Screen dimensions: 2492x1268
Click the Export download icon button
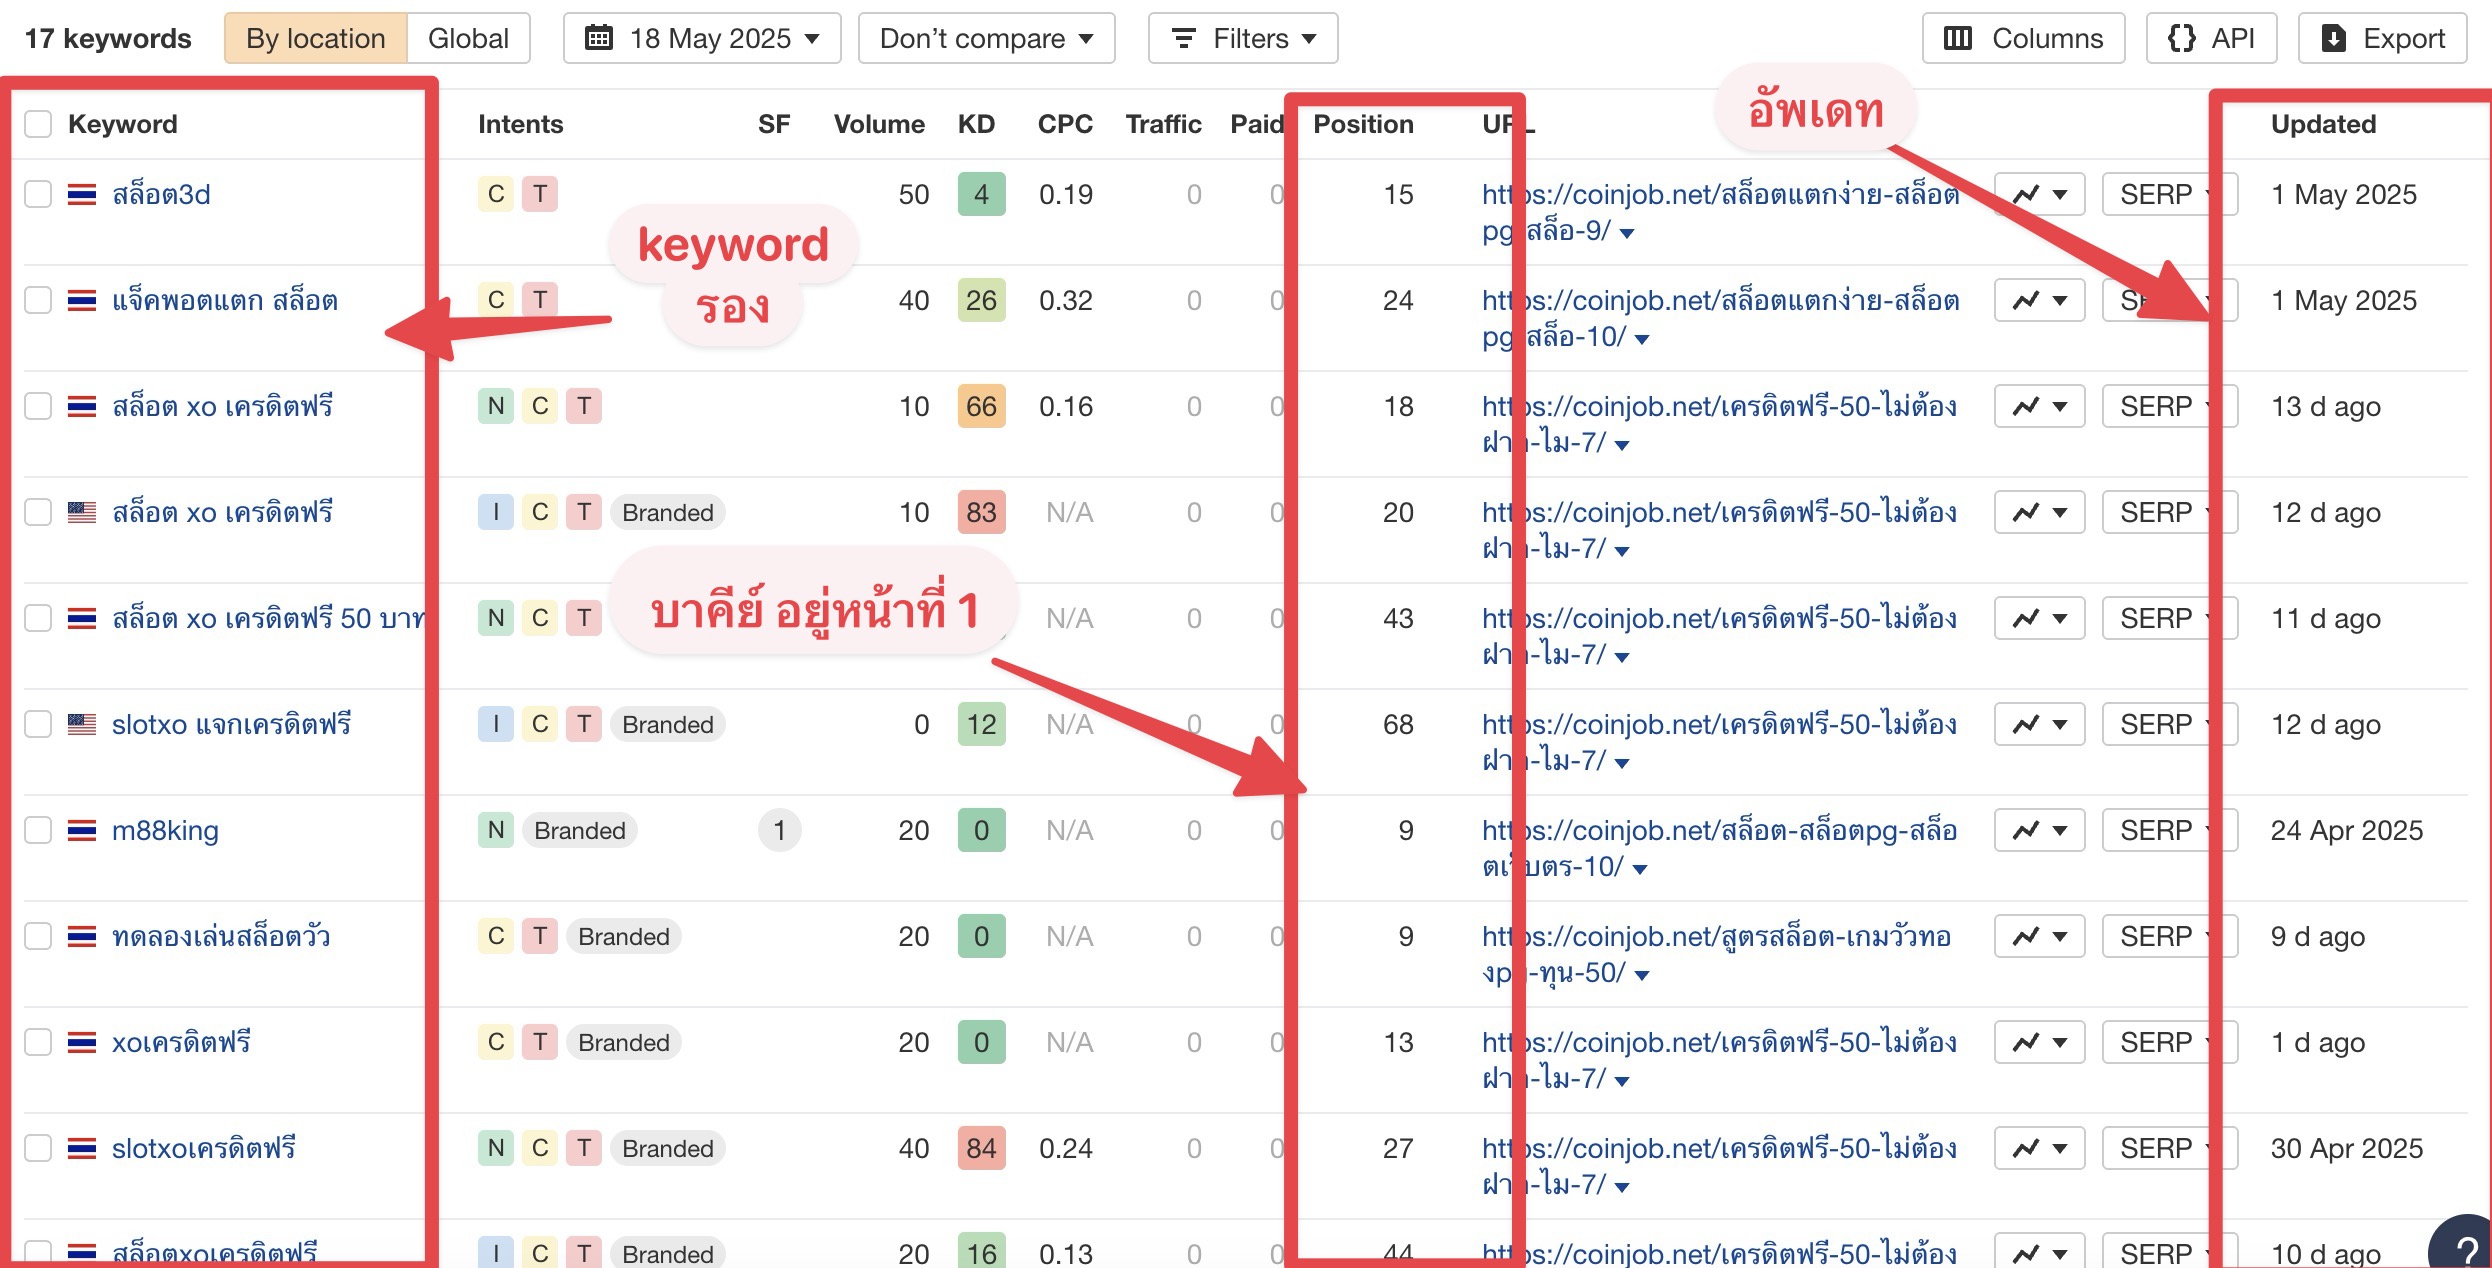(2382, 38)
